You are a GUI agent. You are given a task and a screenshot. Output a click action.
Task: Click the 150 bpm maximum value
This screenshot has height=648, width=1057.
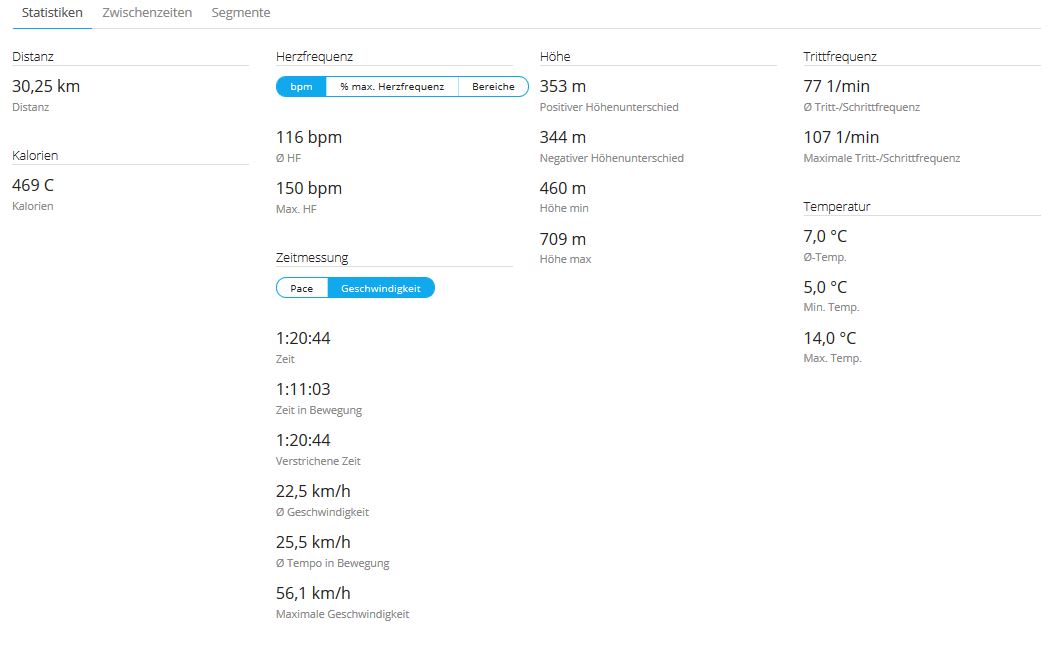pos(309,188)
